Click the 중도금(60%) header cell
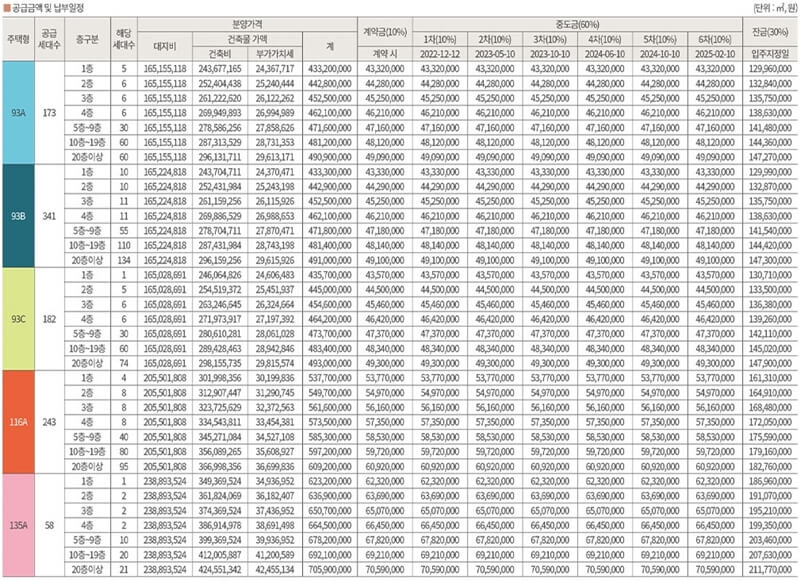Screen dimensions: 800x581 pos(578,24)
